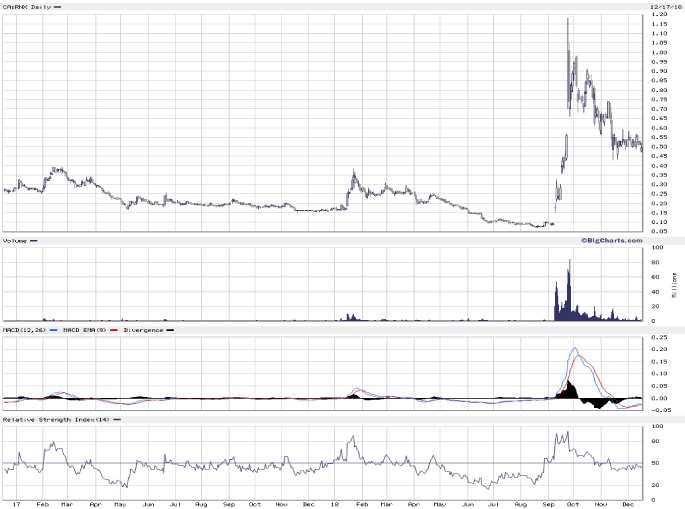Image resolution: width=685 pixels, height=509 pixels.
Task: Click the blue MACD line swatch
Action: [x=52, y=329]
